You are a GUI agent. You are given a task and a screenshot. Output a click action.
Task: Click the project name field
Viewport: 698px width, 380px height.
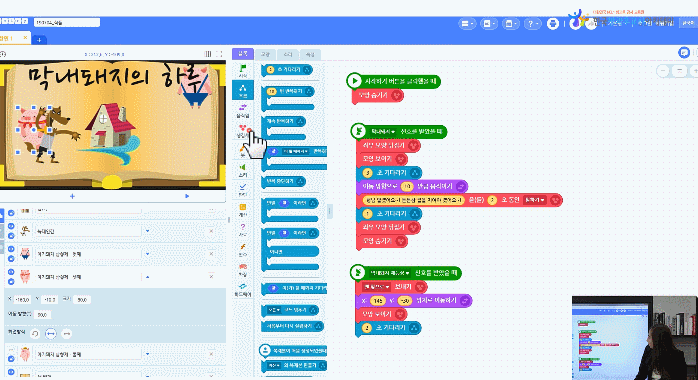click(67, 22)
